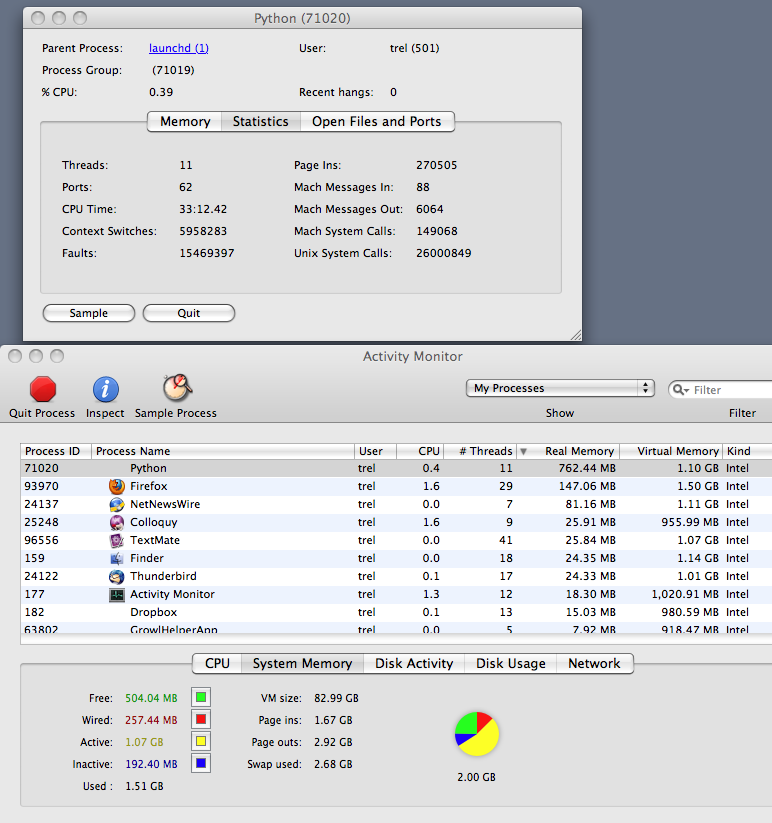This screenshot has width=772, height=823.
Task: Click inside the Filter search field
Action: click(x=730, y=390)
